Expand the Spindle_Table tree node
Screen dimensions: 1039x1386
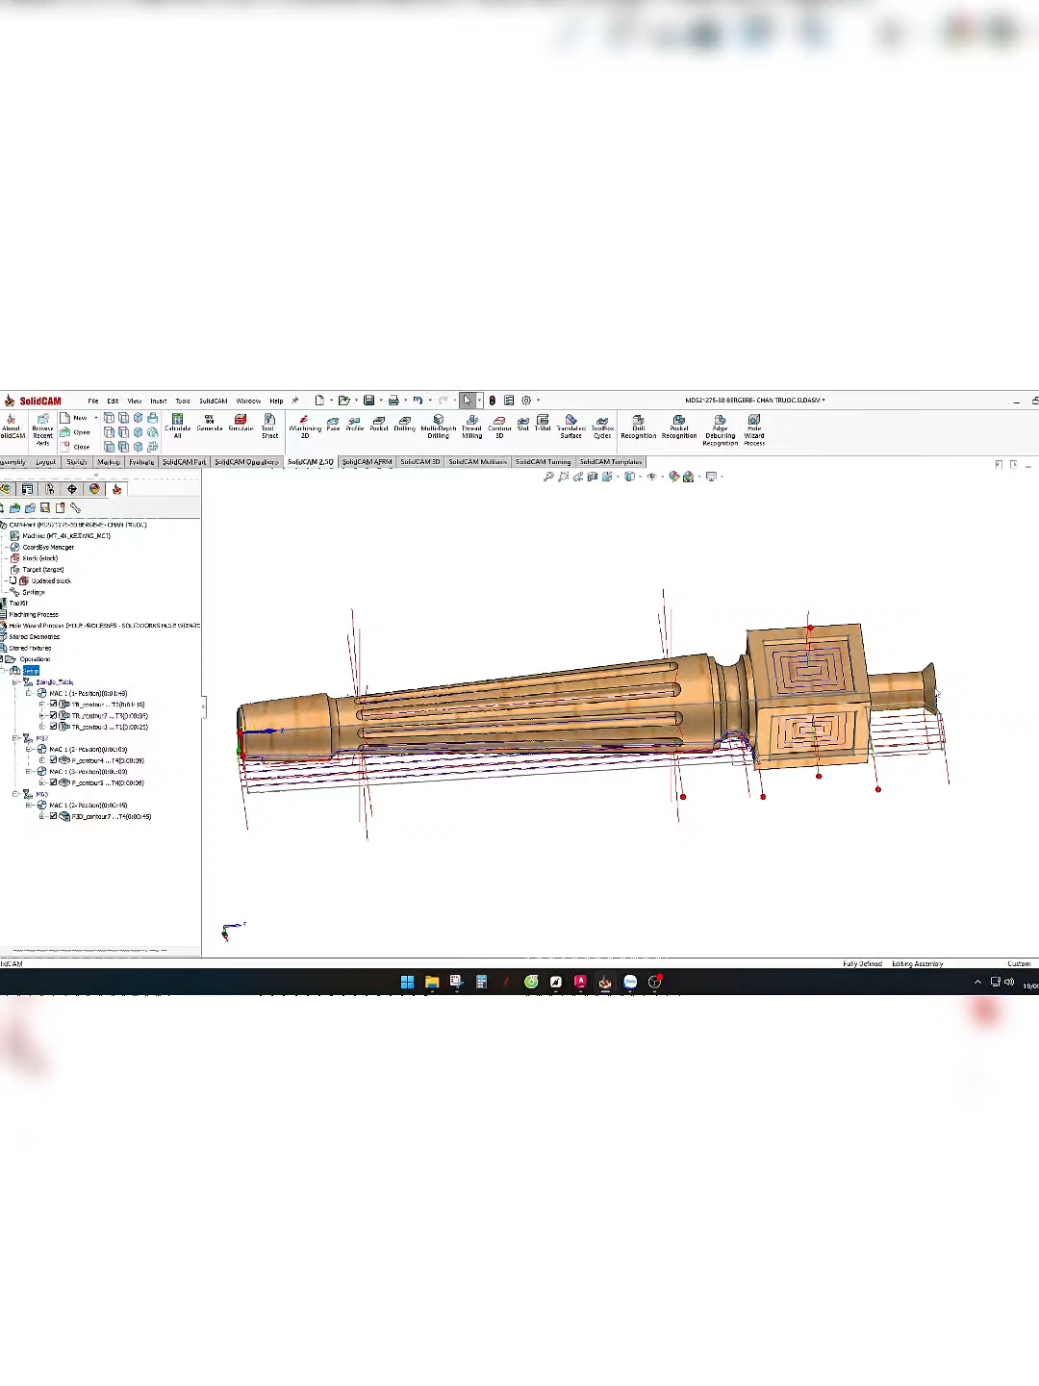point(14,680)
